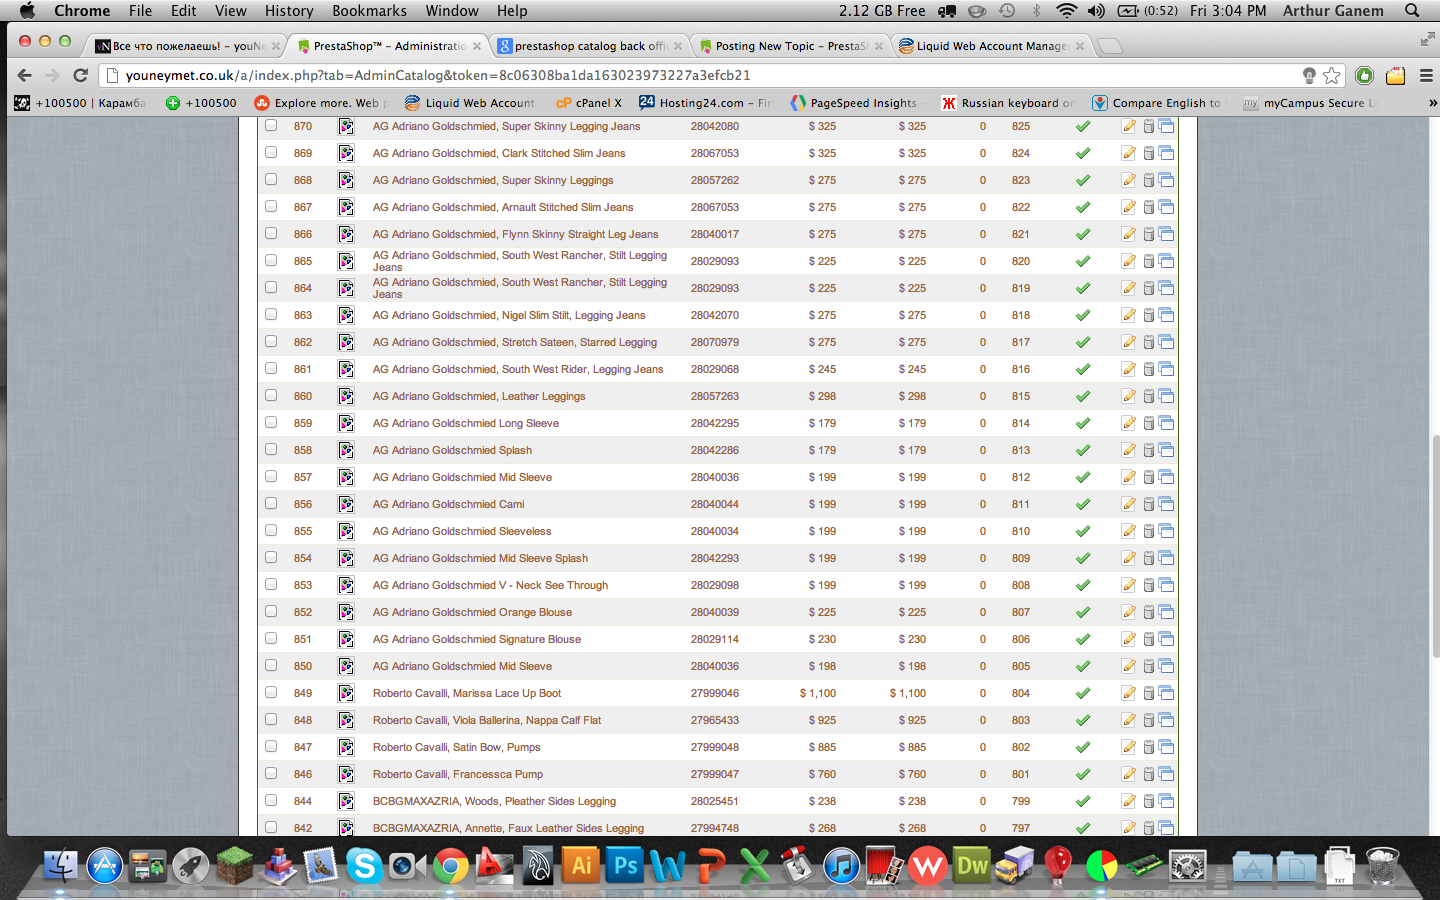This screenshot has height=900, width=1440.
Task: Open the History menu
Action: [289, 11]
